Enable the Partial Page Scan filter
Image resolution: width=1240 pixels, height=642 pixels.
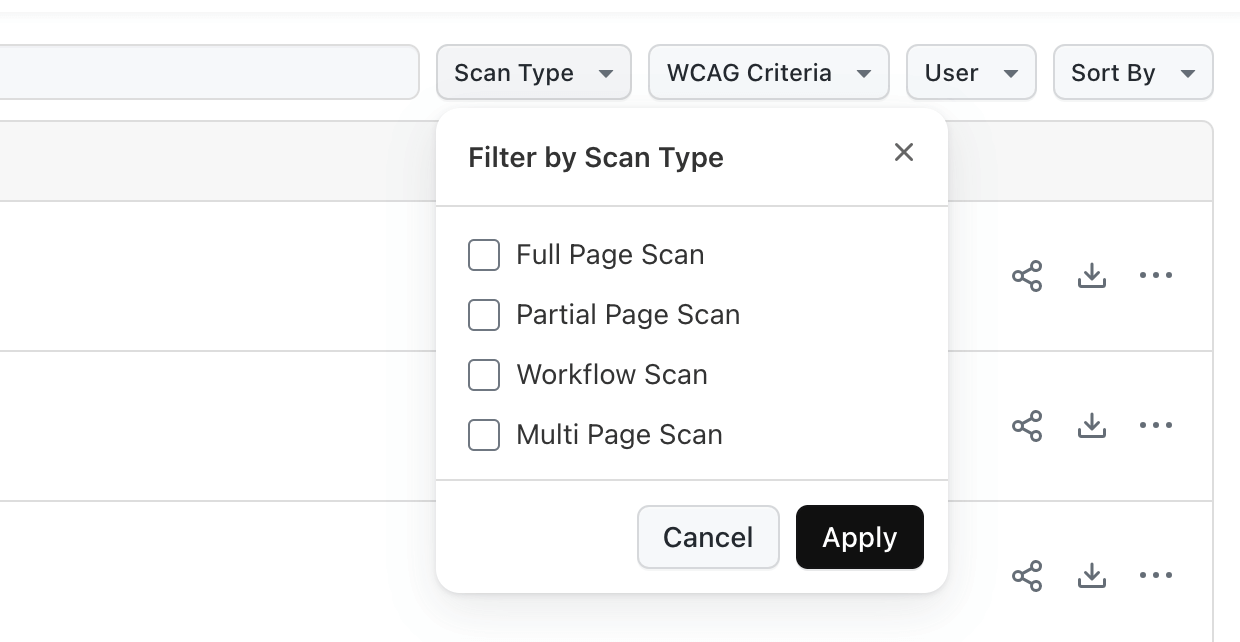[484, 315]
